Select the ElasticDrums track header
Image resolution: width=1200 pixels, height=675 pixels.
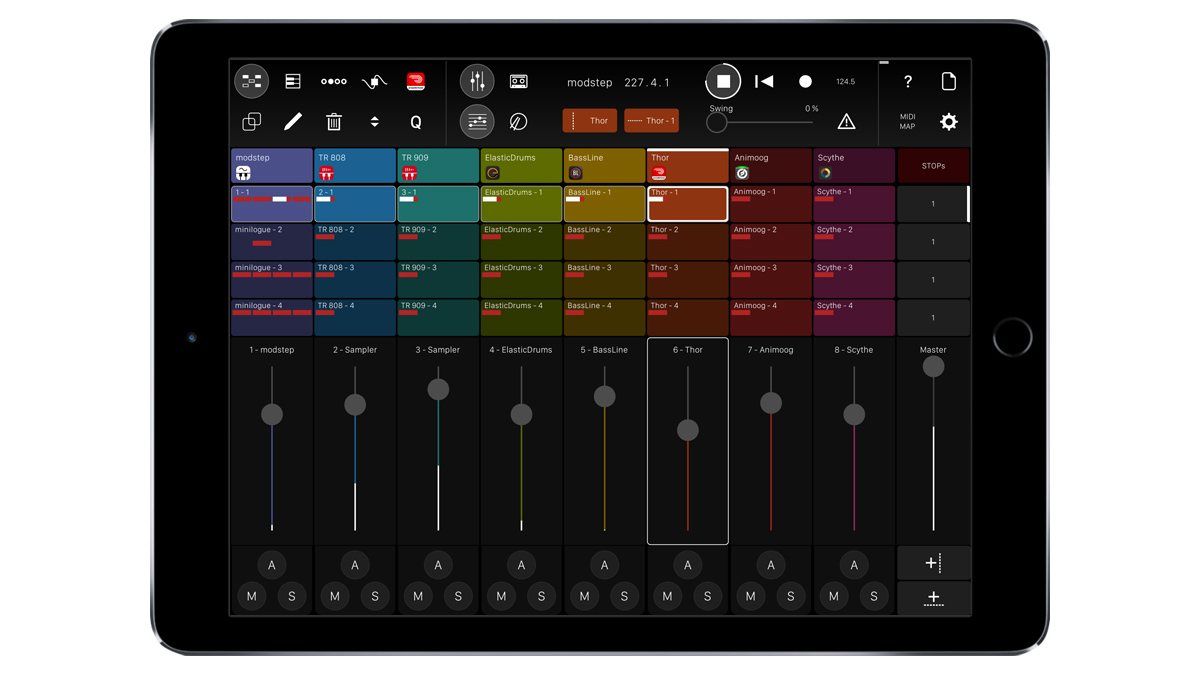point(521,166)
